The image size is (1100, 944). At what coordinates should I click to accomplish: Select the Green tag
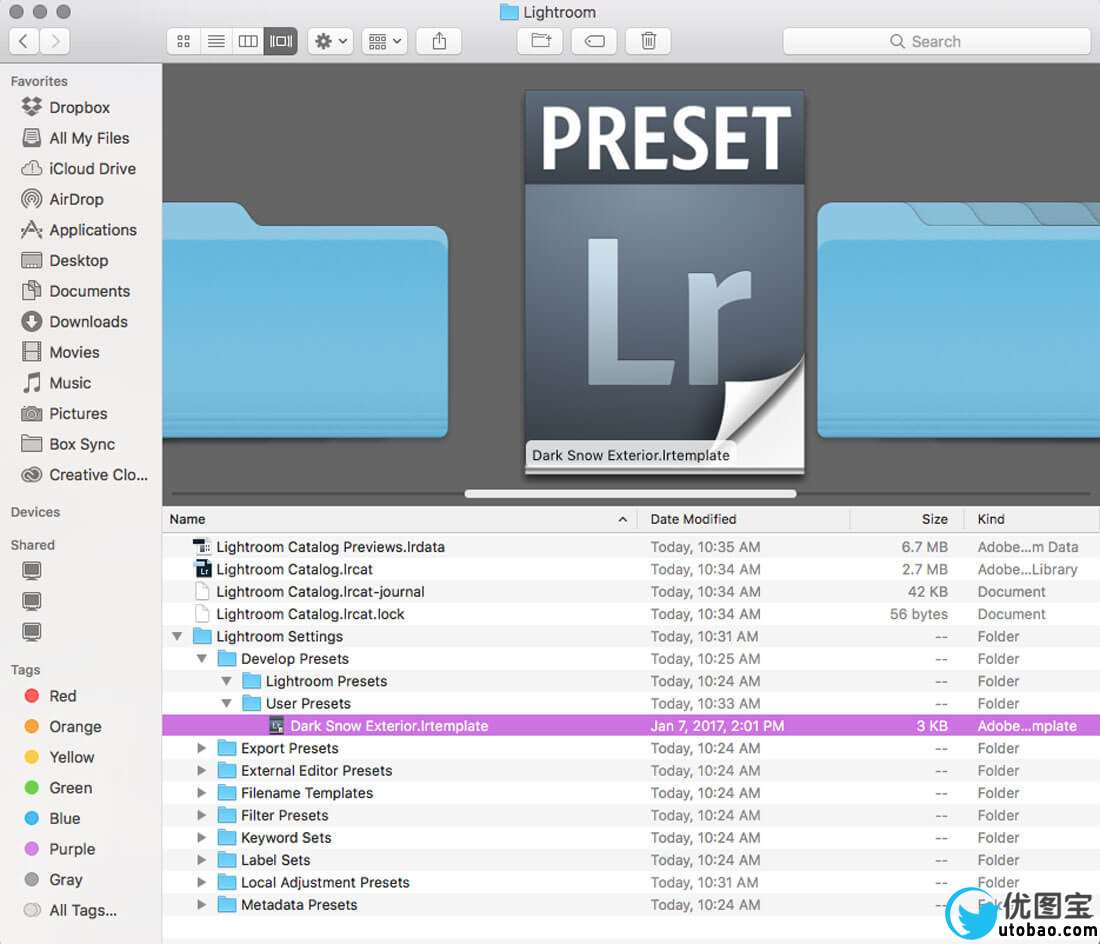(x=70, y=788)
